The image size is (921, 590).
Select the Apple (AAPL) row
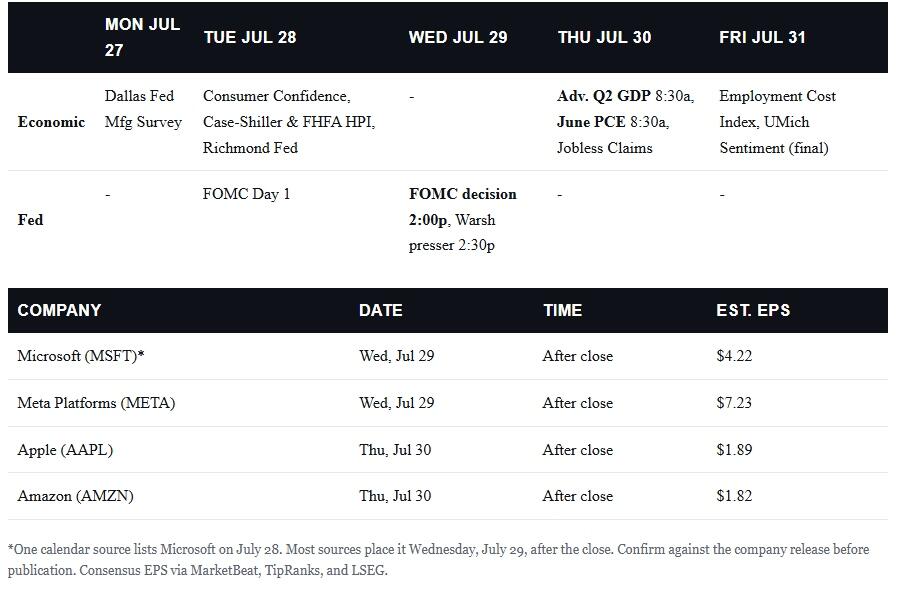click(448, 450)
